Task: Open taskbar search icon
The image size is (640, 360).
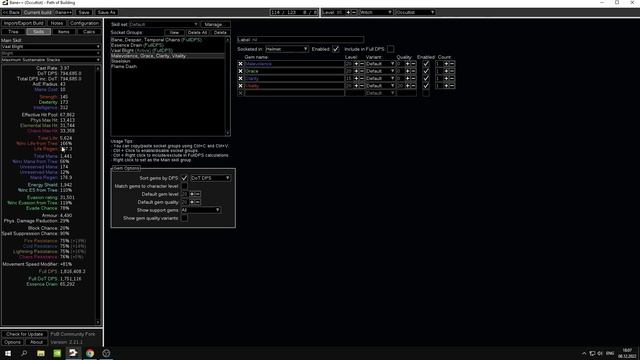Action: pos(24,353)
